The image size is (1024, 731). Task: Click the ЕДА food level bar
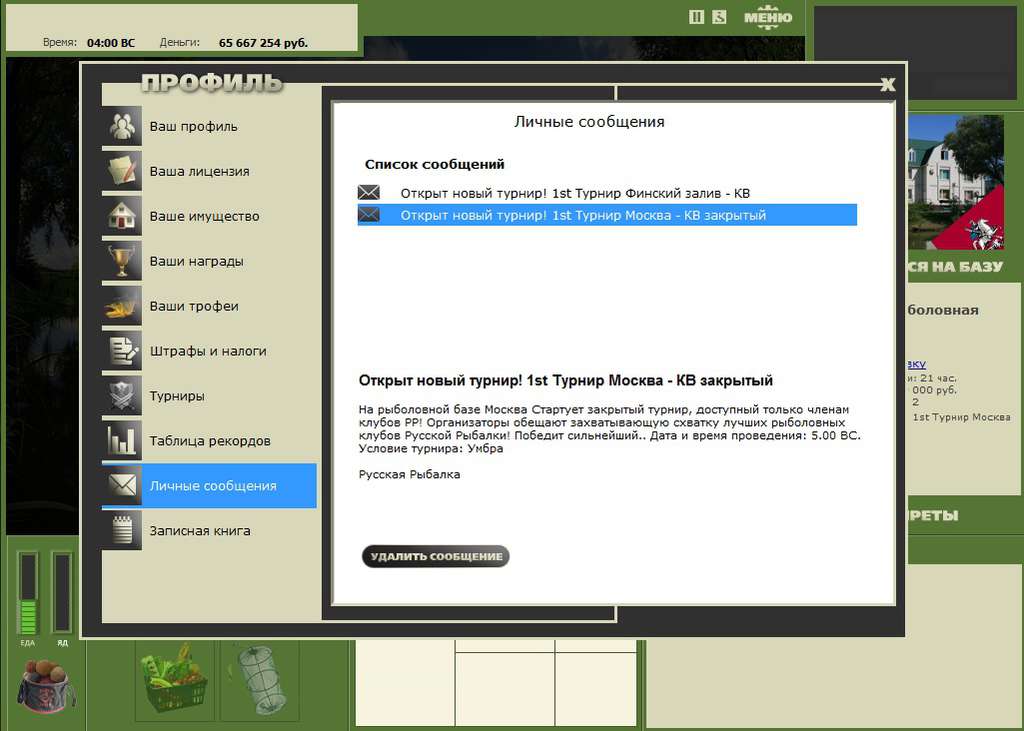coord(28,593)
